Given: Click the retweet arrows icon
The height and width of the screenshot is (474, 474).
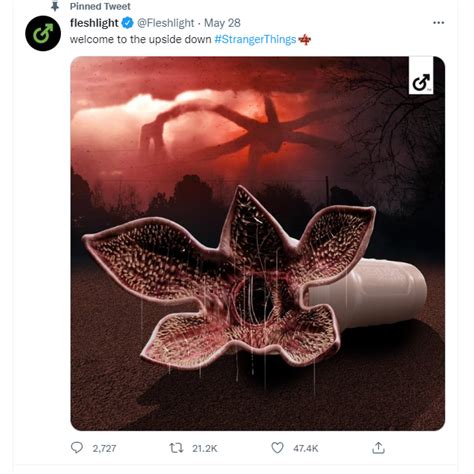Looking at the screenshot, I should click(176, 448).
